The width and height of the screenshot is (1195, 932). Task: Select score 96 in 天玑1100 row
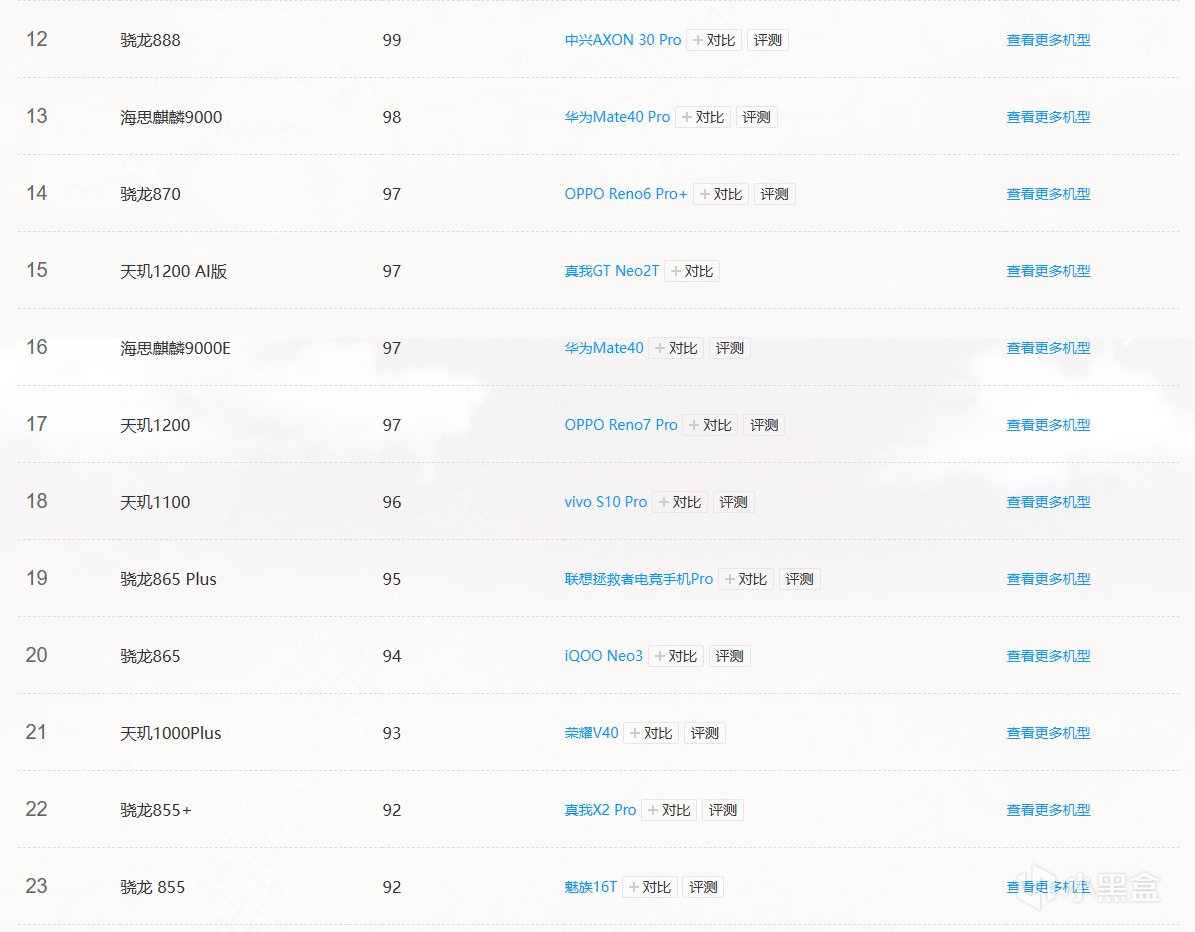[392, 502]
